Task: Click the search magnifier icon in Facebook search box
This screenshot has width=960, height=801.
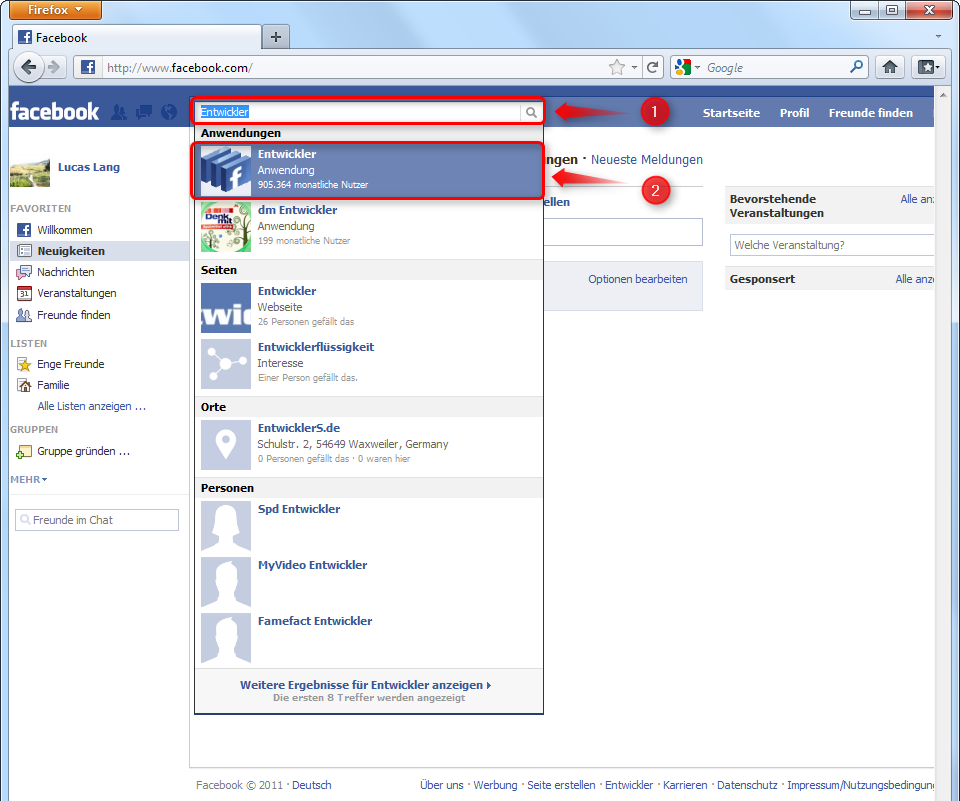Action: [x=531, y=112]
